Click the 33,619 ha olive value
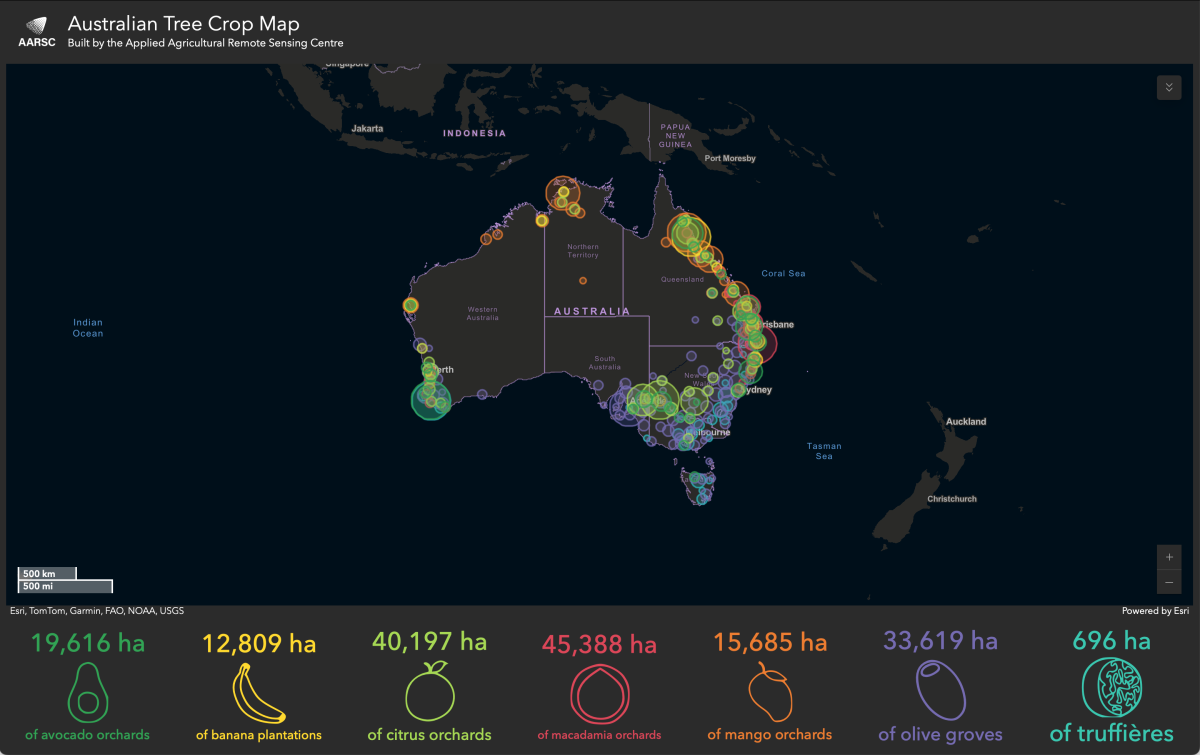Image resolution: width=1200 pixels, height=755 pixels. (939, 640)
